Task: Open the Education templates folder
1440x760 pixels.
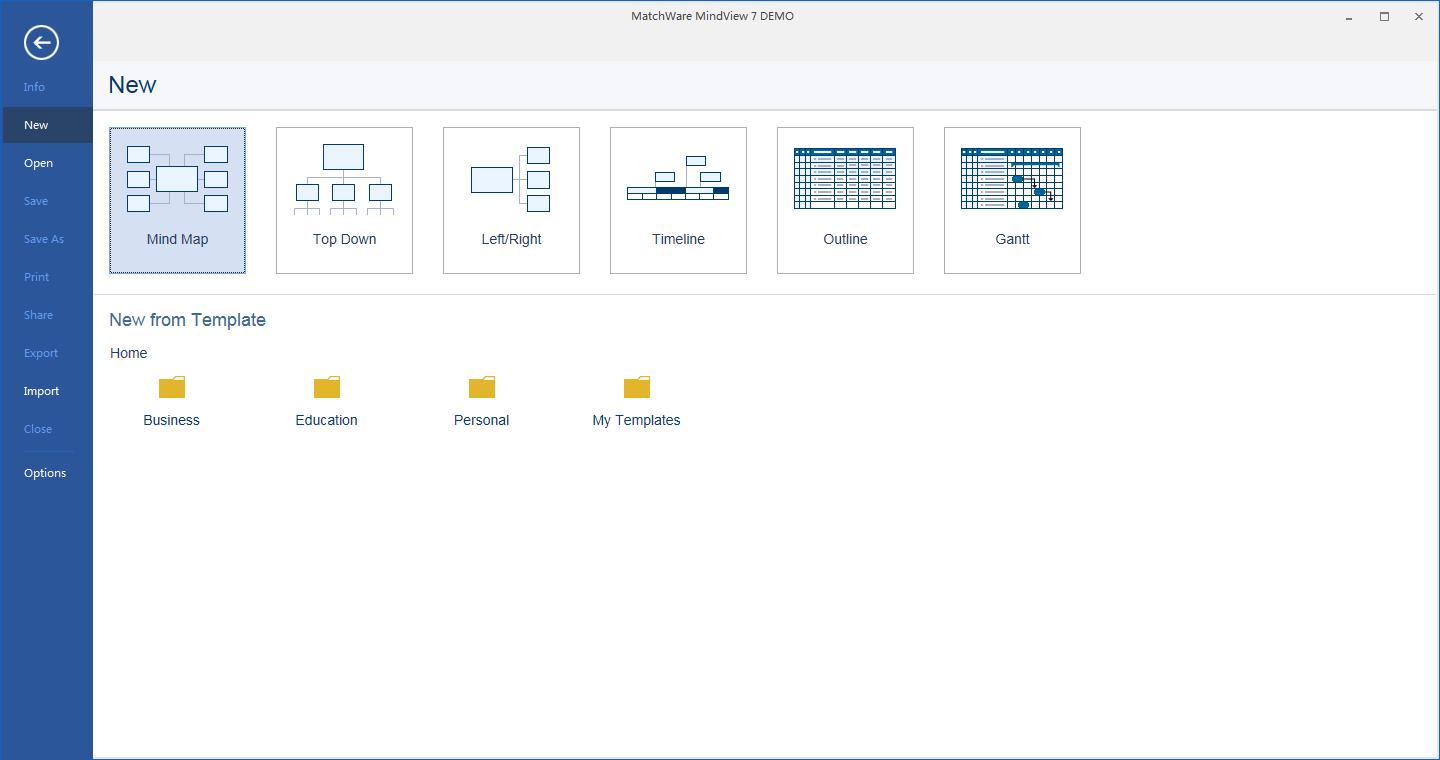Action: click(x=327, y=387)
